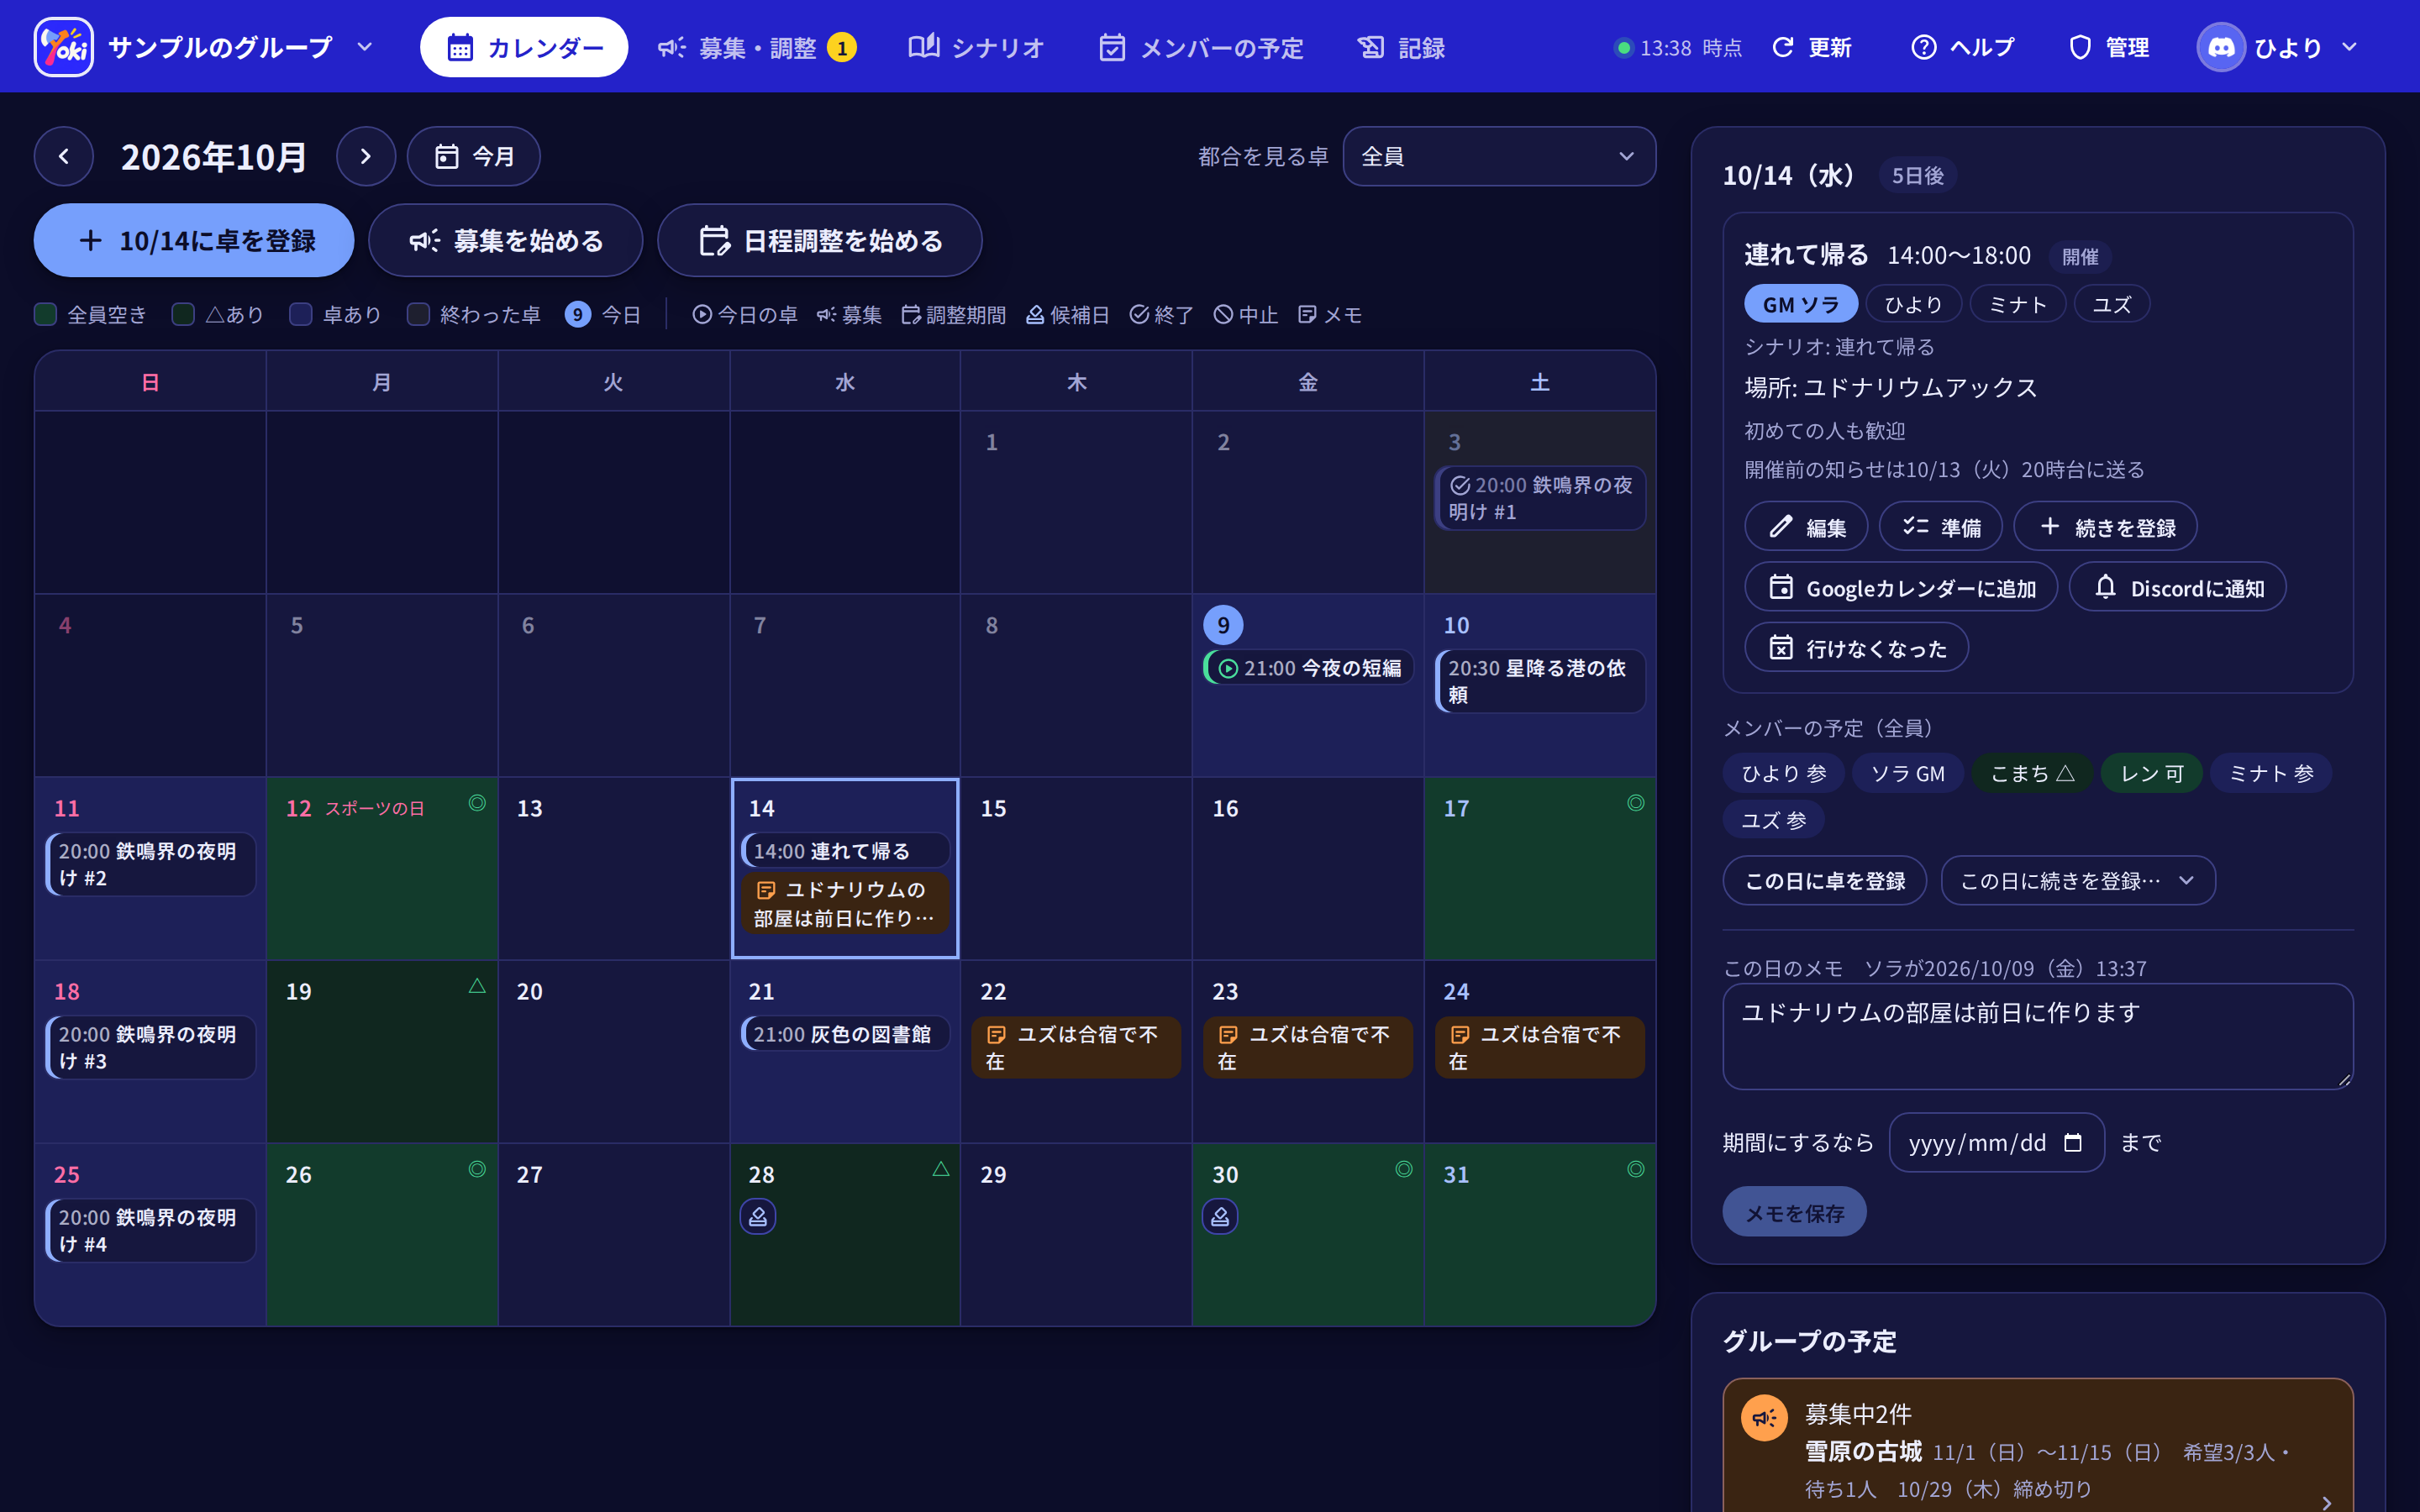Click Discordに通知 button
The width and height of the screenshot is (2420, 1512).
click(x=2178, y=587)
